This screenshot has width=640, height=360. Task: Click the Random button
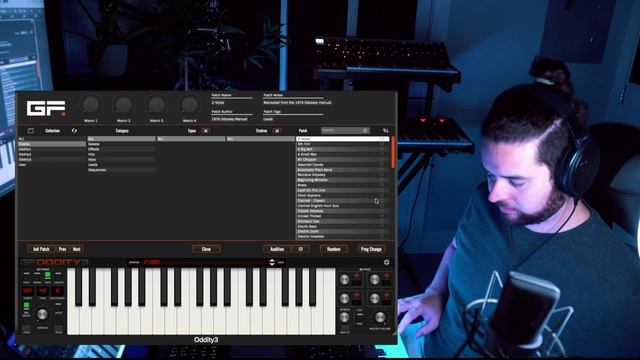pyautogui.click(x=334, y=249)
